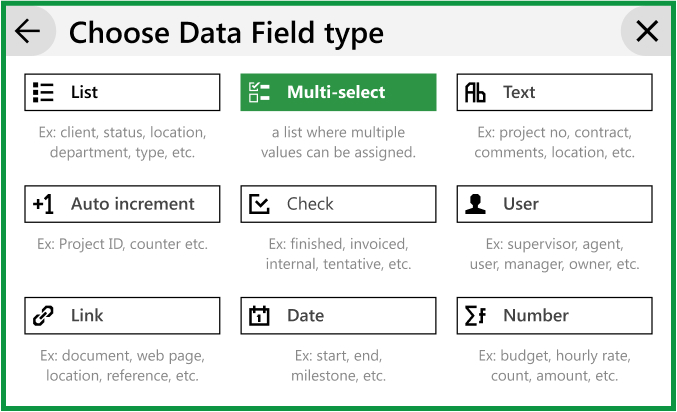Click the checkmark box icon
This screenshot has width=677, height=412.
259,204
